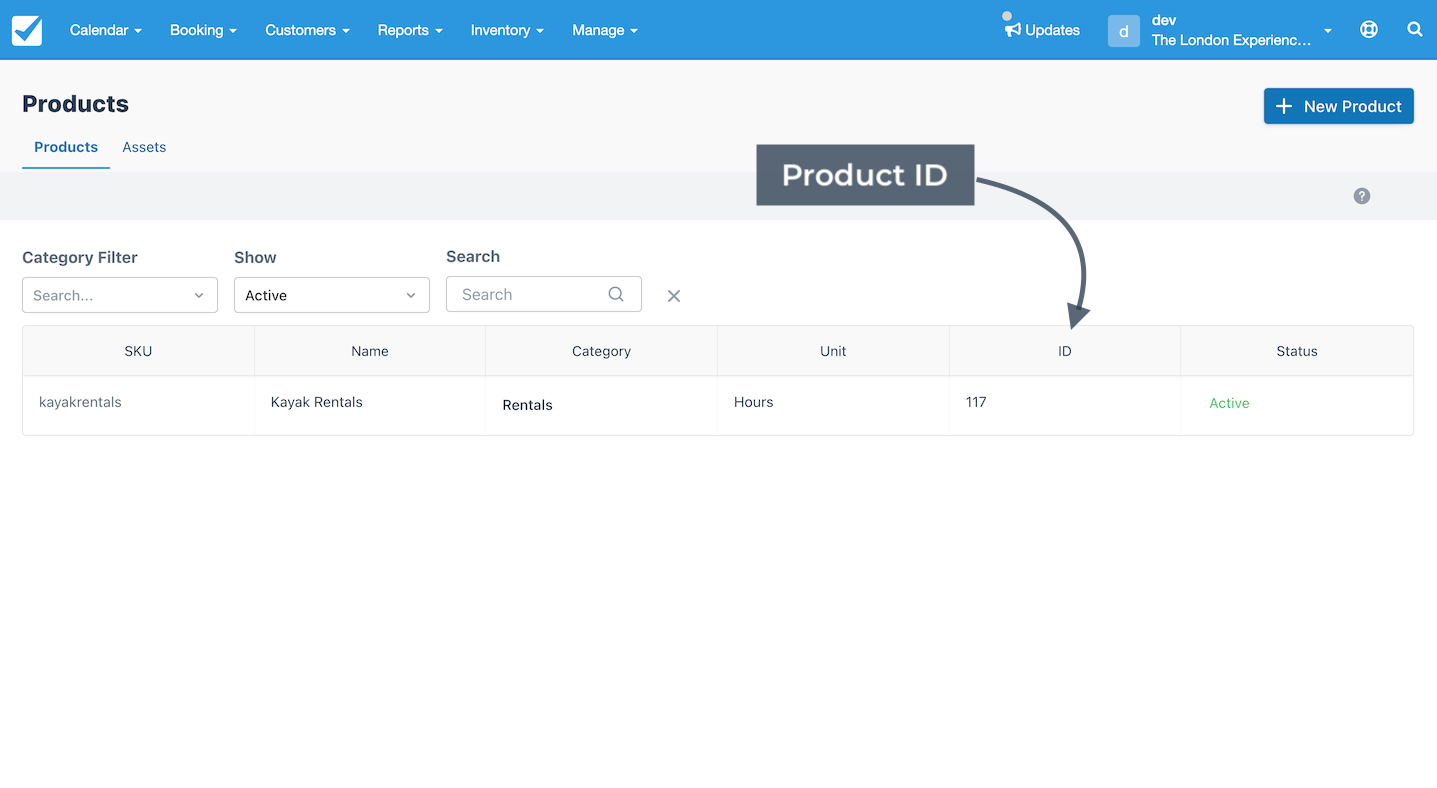Viewport: 1437px width, 788px height.
Task: Click the 'Rentals' category cell
Action: point(528,405)
